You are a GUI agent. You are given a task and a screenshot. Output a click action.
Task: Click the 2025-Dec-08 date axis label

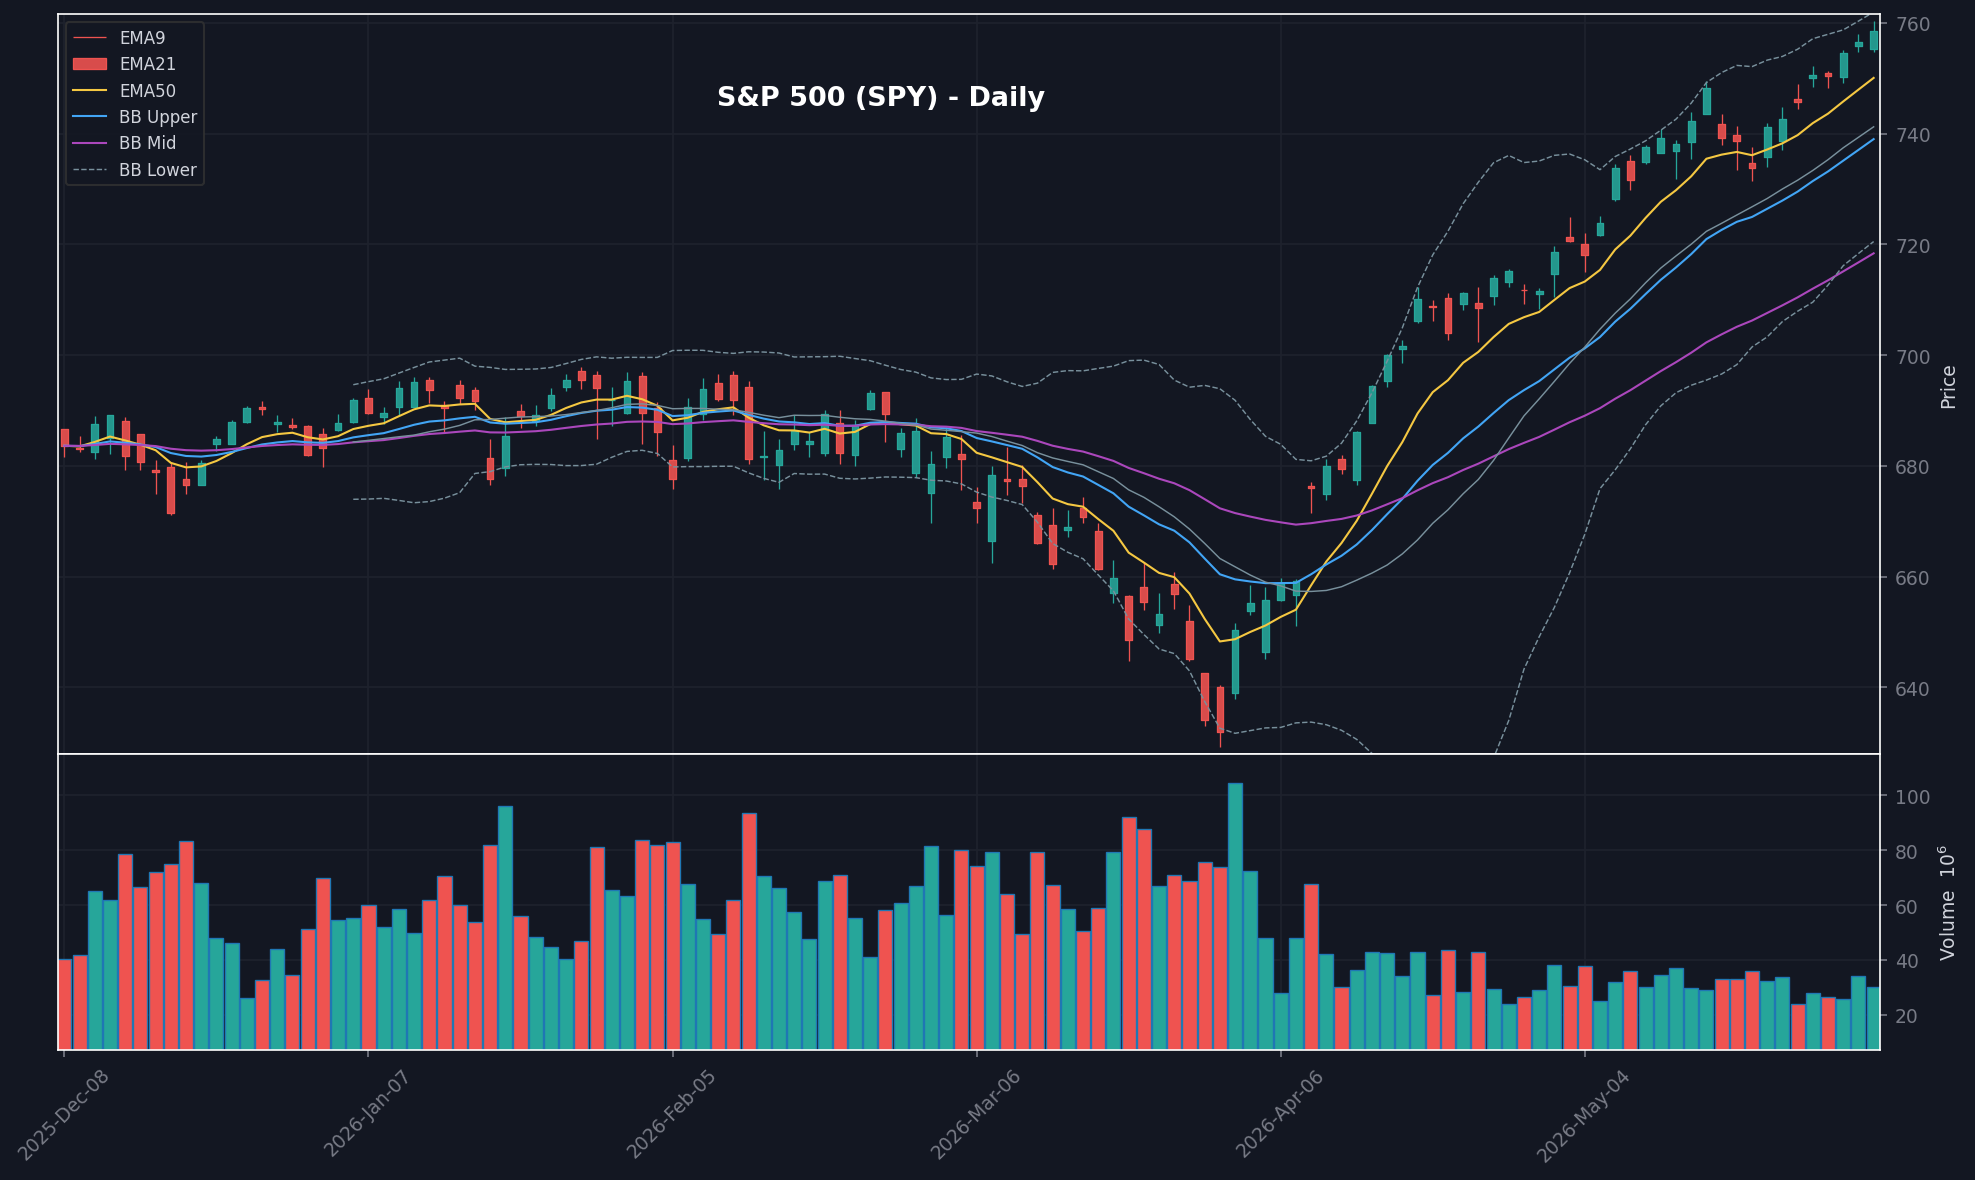[x=63, y=1115]
